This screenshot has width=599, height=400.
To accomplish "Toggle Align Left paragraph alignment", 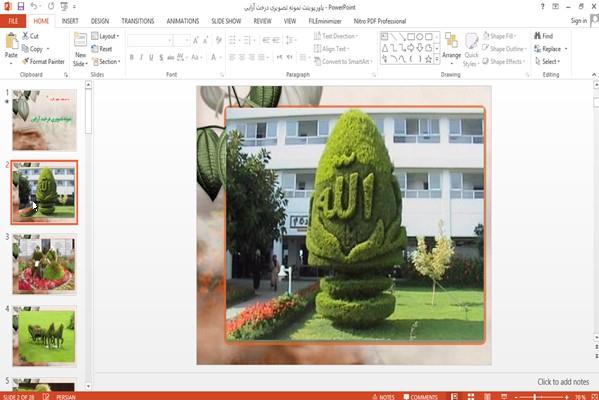I will pyautogui.click(x=232, y=57).
